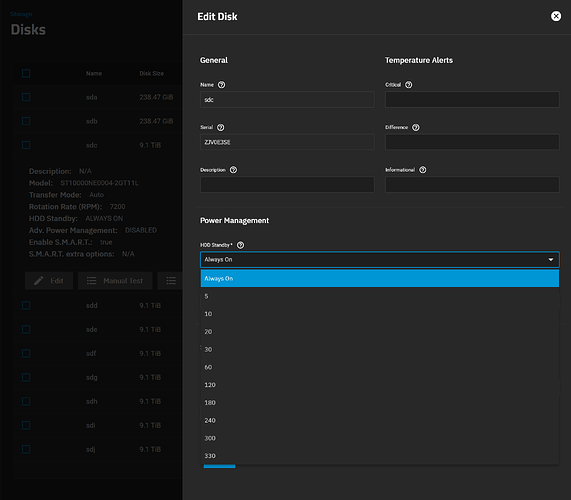Open Description field help tooltip icon
Image resolution: width=571 pixels, height=500 pixels.
pos(233,170)
